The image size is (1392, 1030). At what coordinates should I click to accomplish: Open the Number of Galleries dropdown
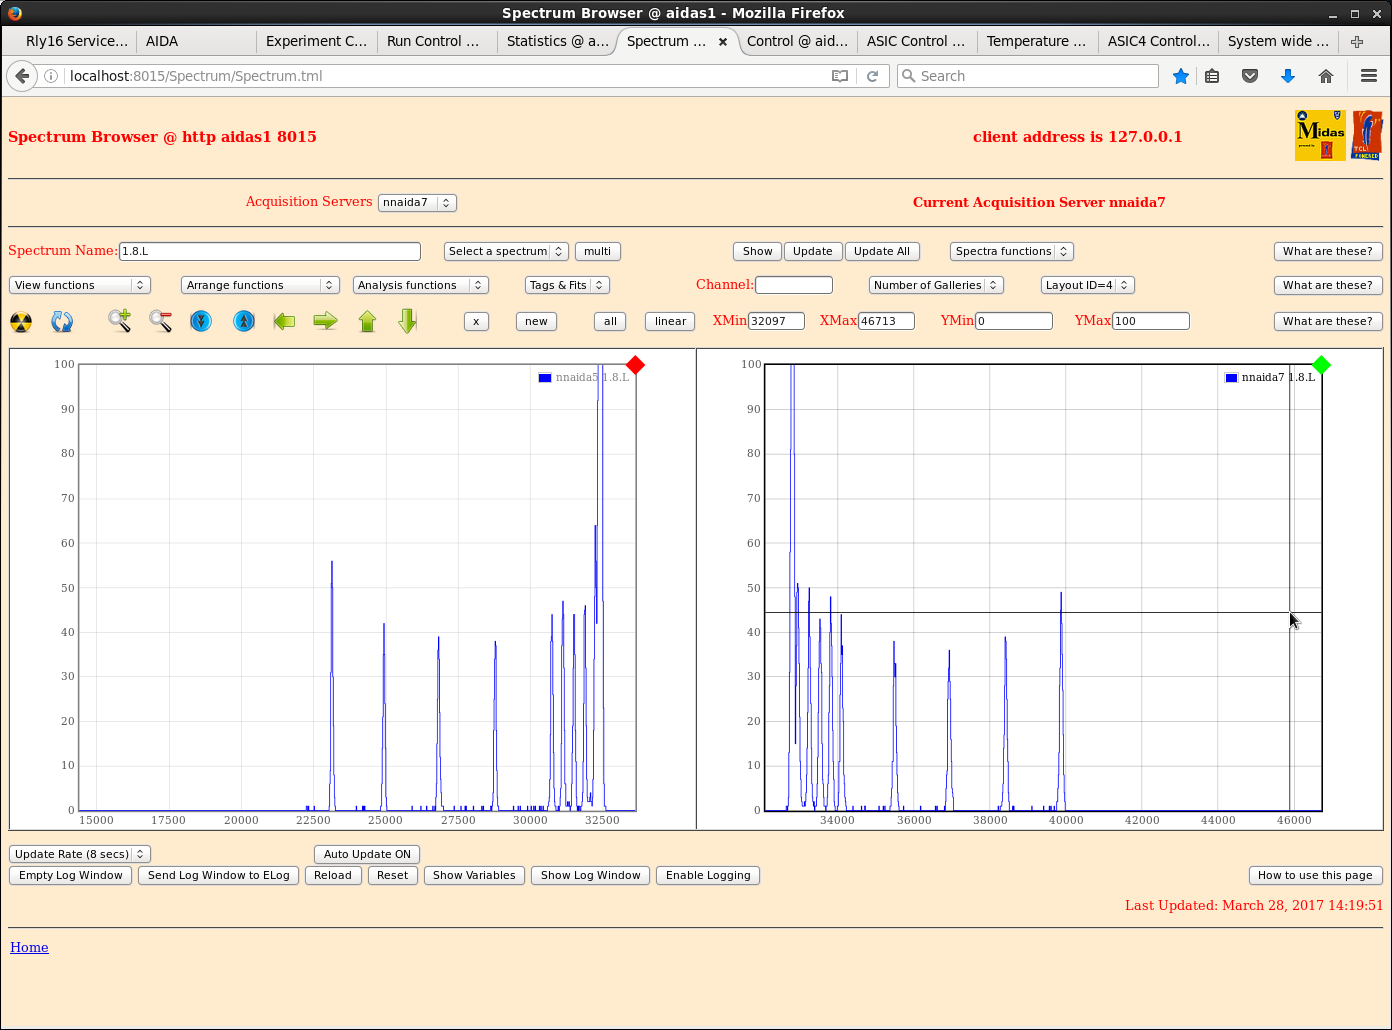click(936, 285)
